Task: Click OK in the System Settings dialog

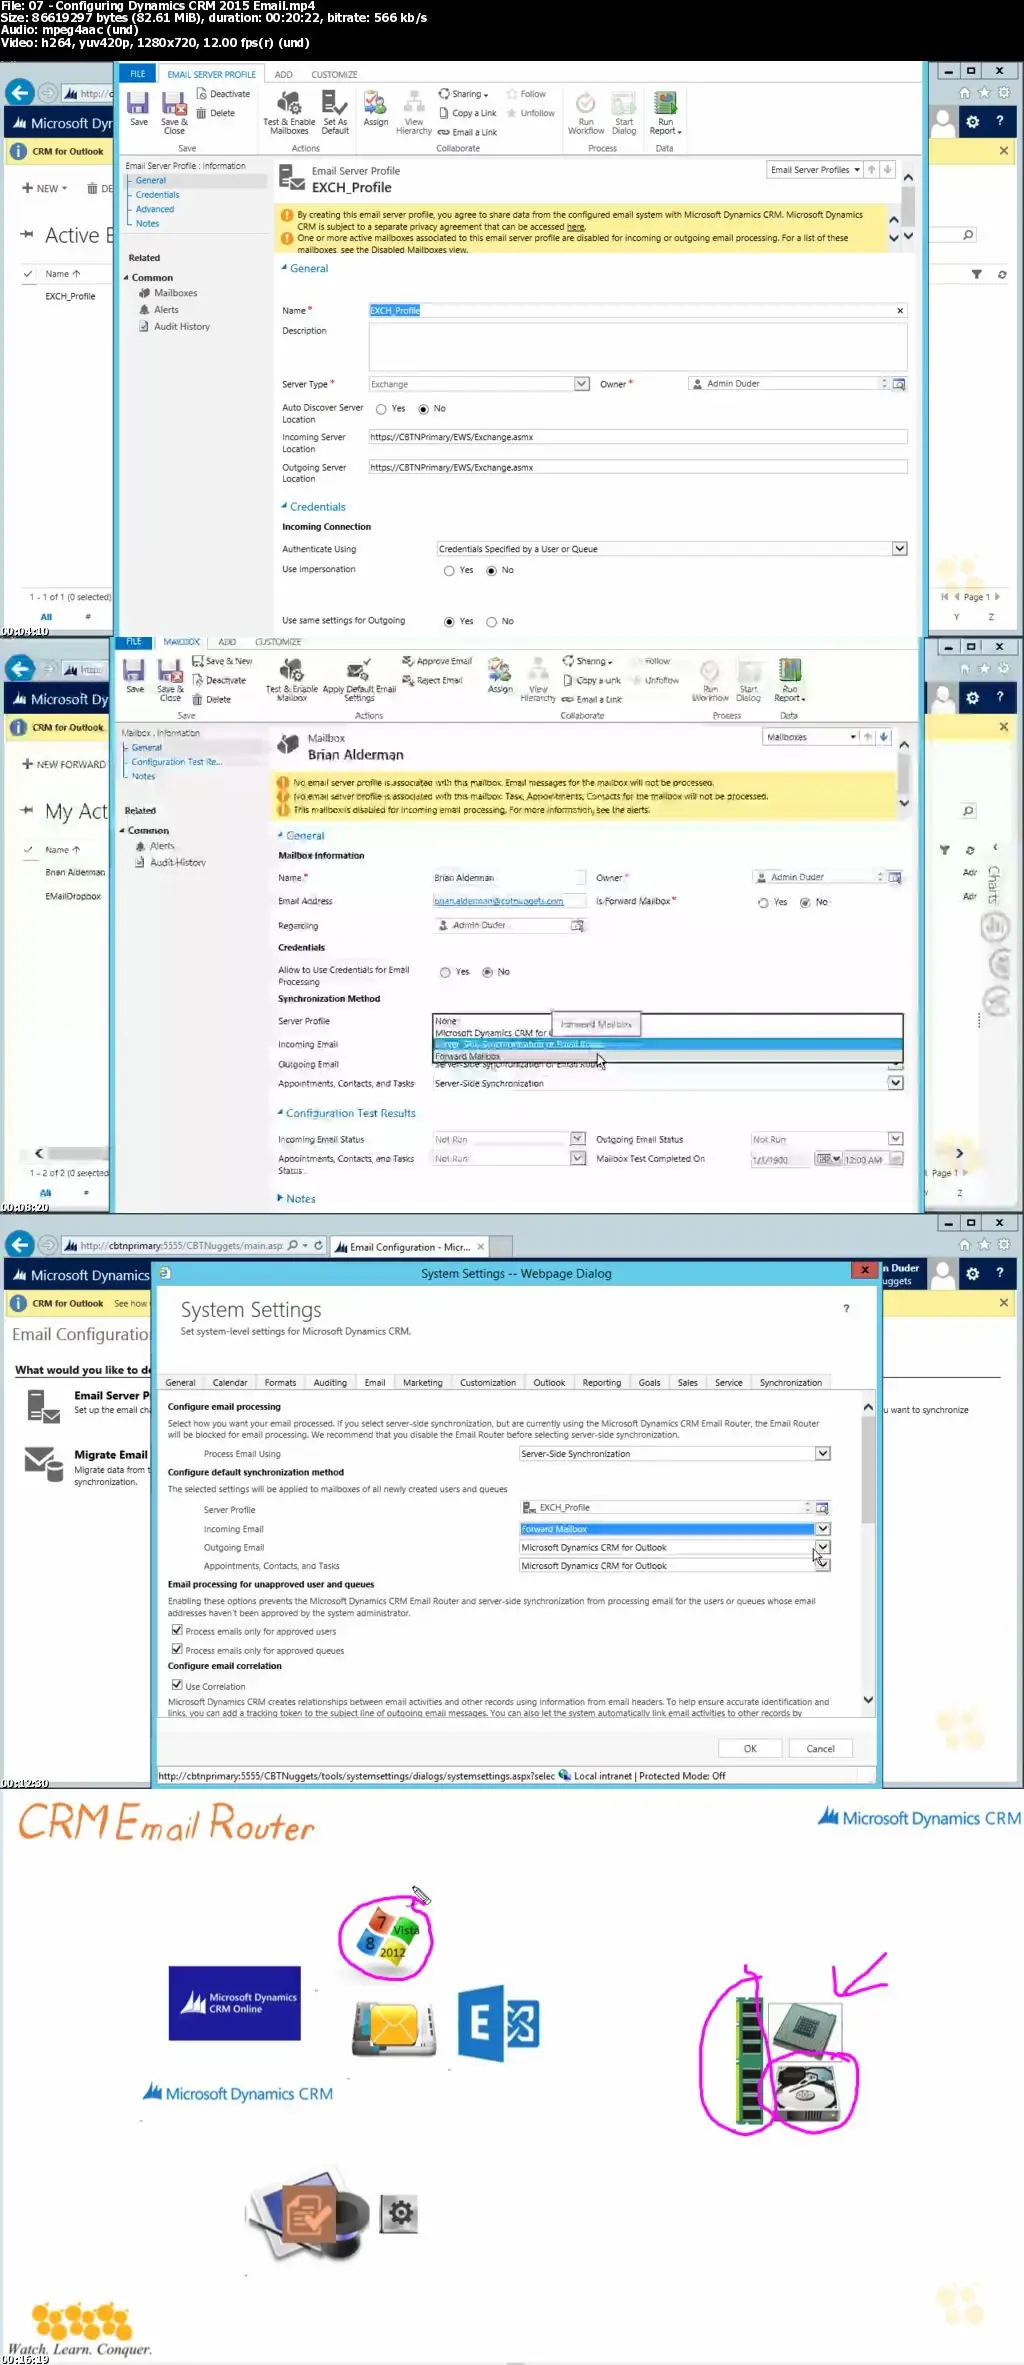Action: 750,1749
